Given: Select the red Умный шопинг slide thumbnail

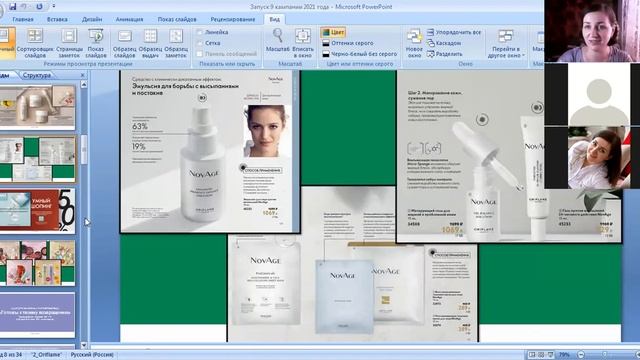Looking at the screenshot, I should click(x=38, y=210).
